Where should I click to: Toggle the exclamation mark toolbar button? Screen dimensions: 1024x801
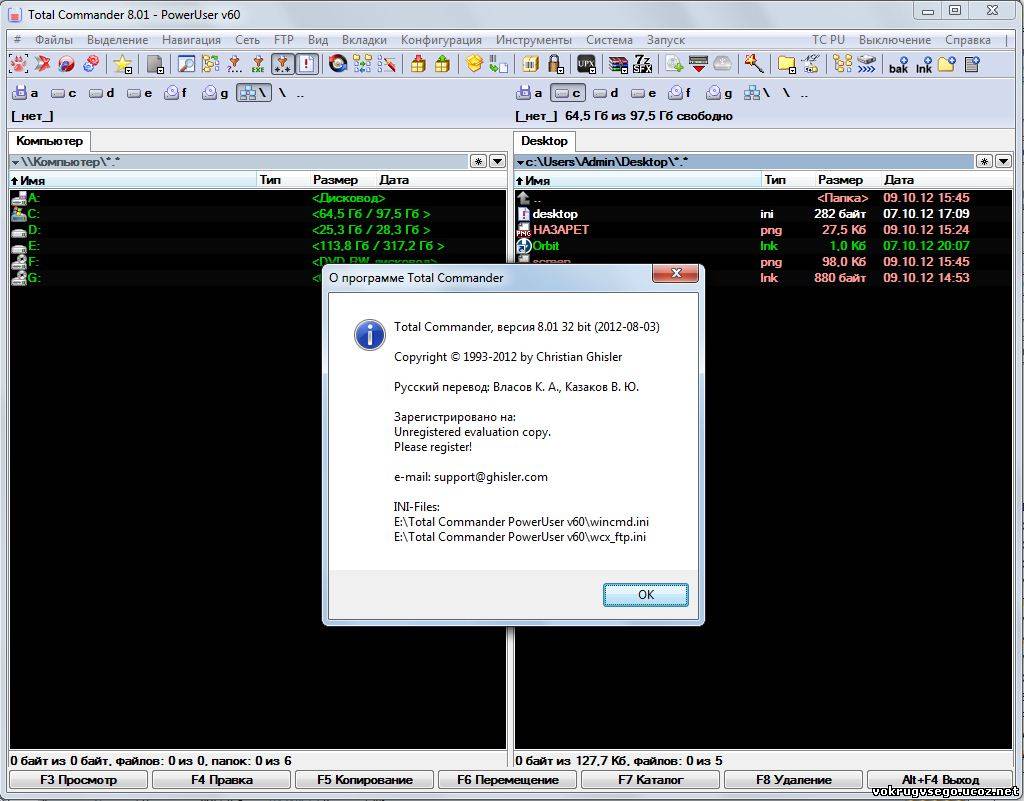[x=307, y=64]
